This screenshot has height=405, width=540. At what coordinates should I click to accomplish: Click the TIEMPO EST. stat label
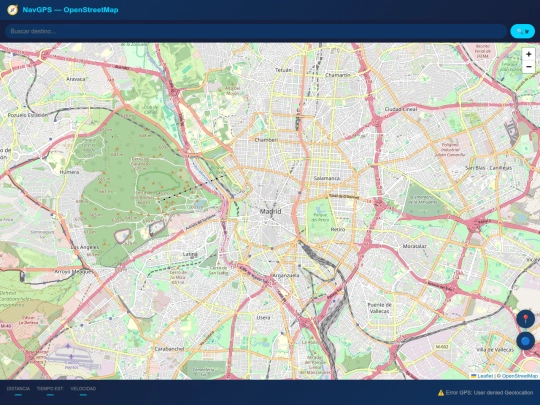click(x=50, y=389)
